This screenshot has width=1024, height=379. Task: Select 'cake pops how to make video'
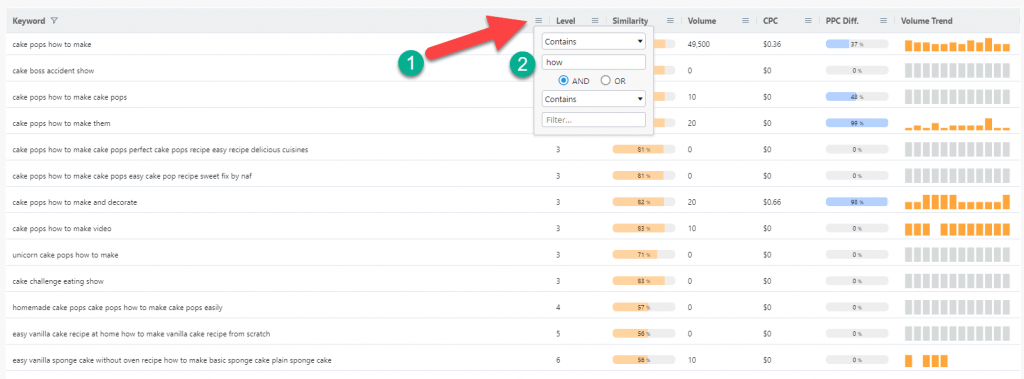62,229
